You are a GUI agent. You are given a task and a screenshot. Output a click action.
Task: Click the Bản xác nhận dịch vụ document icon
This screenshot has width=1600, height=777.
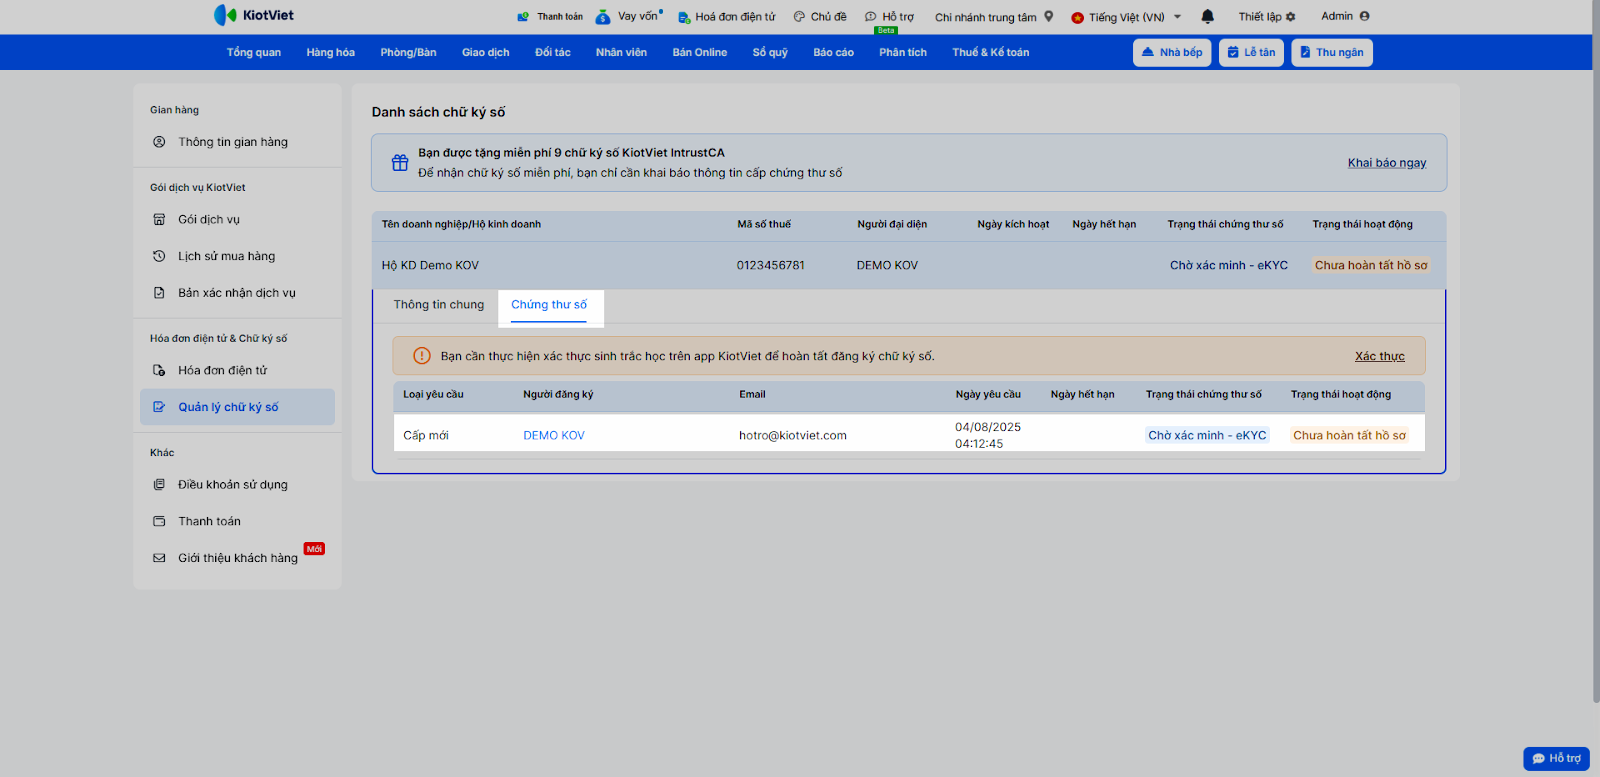pyautogui.click(x=159, y=293)
